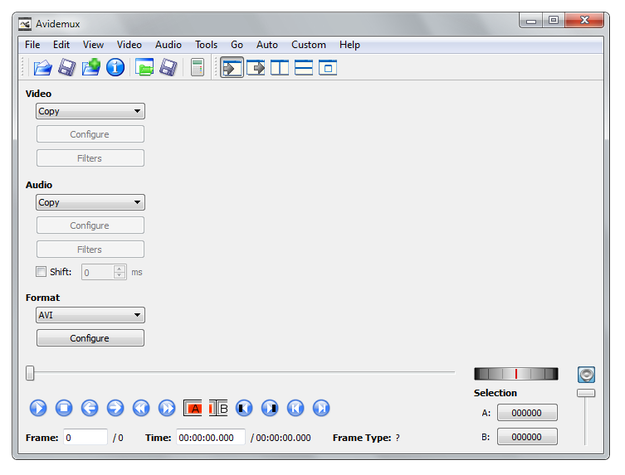
Task: Go to the first frame
Action: coord(295,408)
